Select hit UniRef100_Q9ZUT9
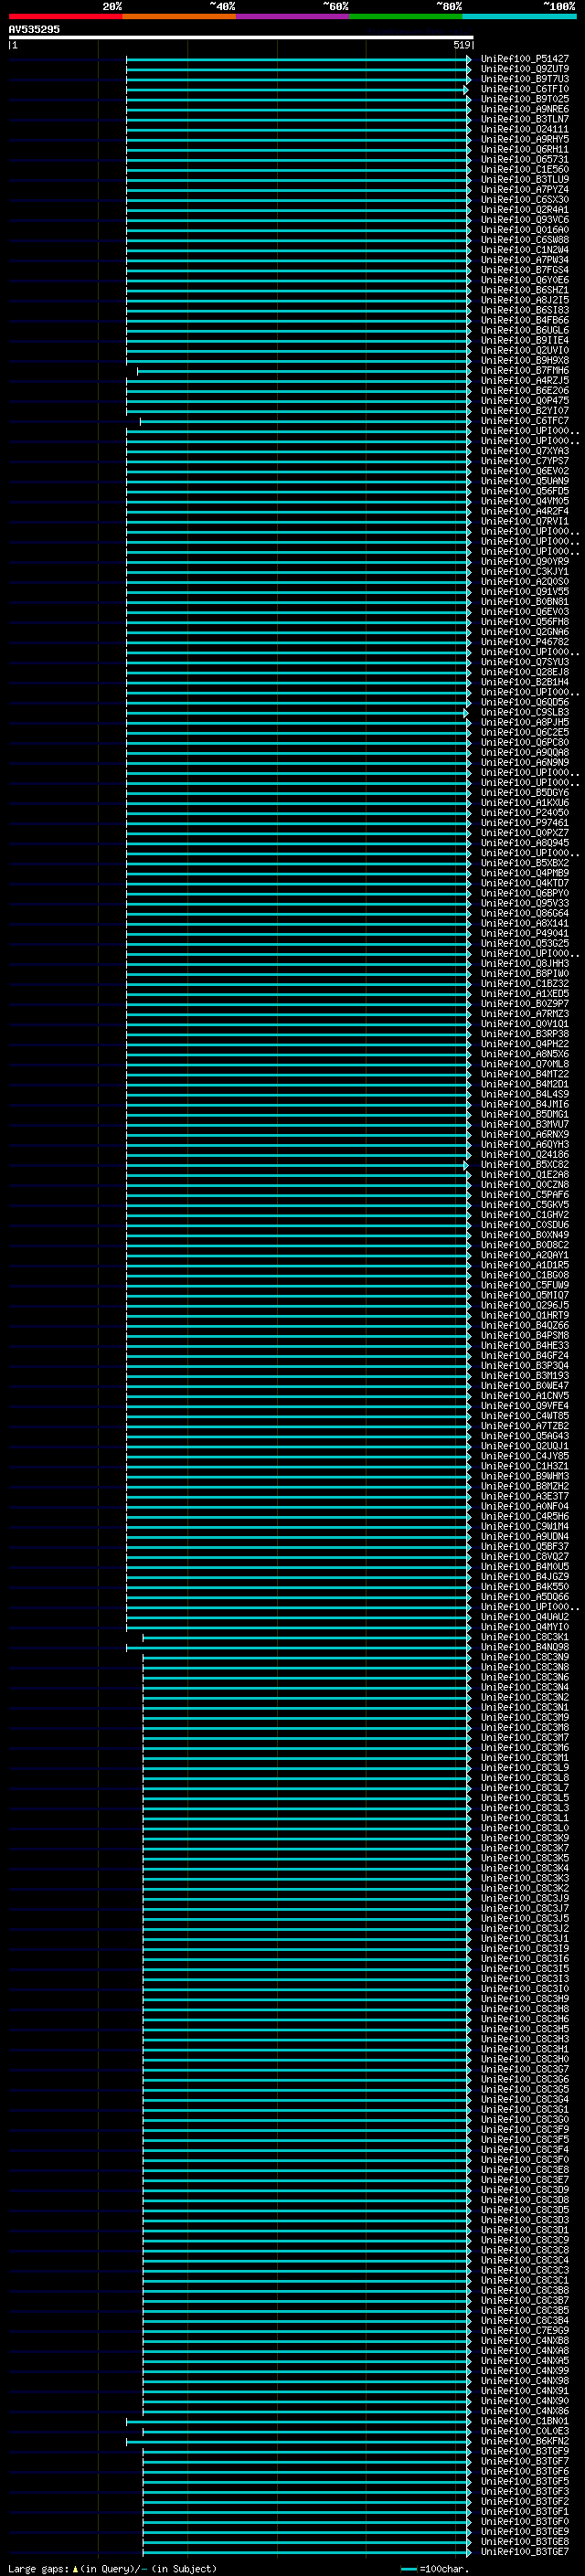This screenshot has width=585, height=2576. (524, 69)
